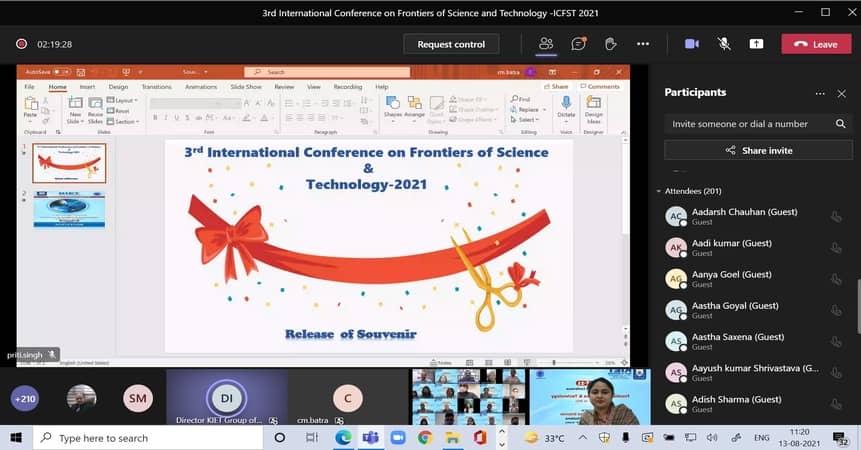Toggle the camera on or off
The height and width of the screenshot is (450, 861).
tap(691, 44)
